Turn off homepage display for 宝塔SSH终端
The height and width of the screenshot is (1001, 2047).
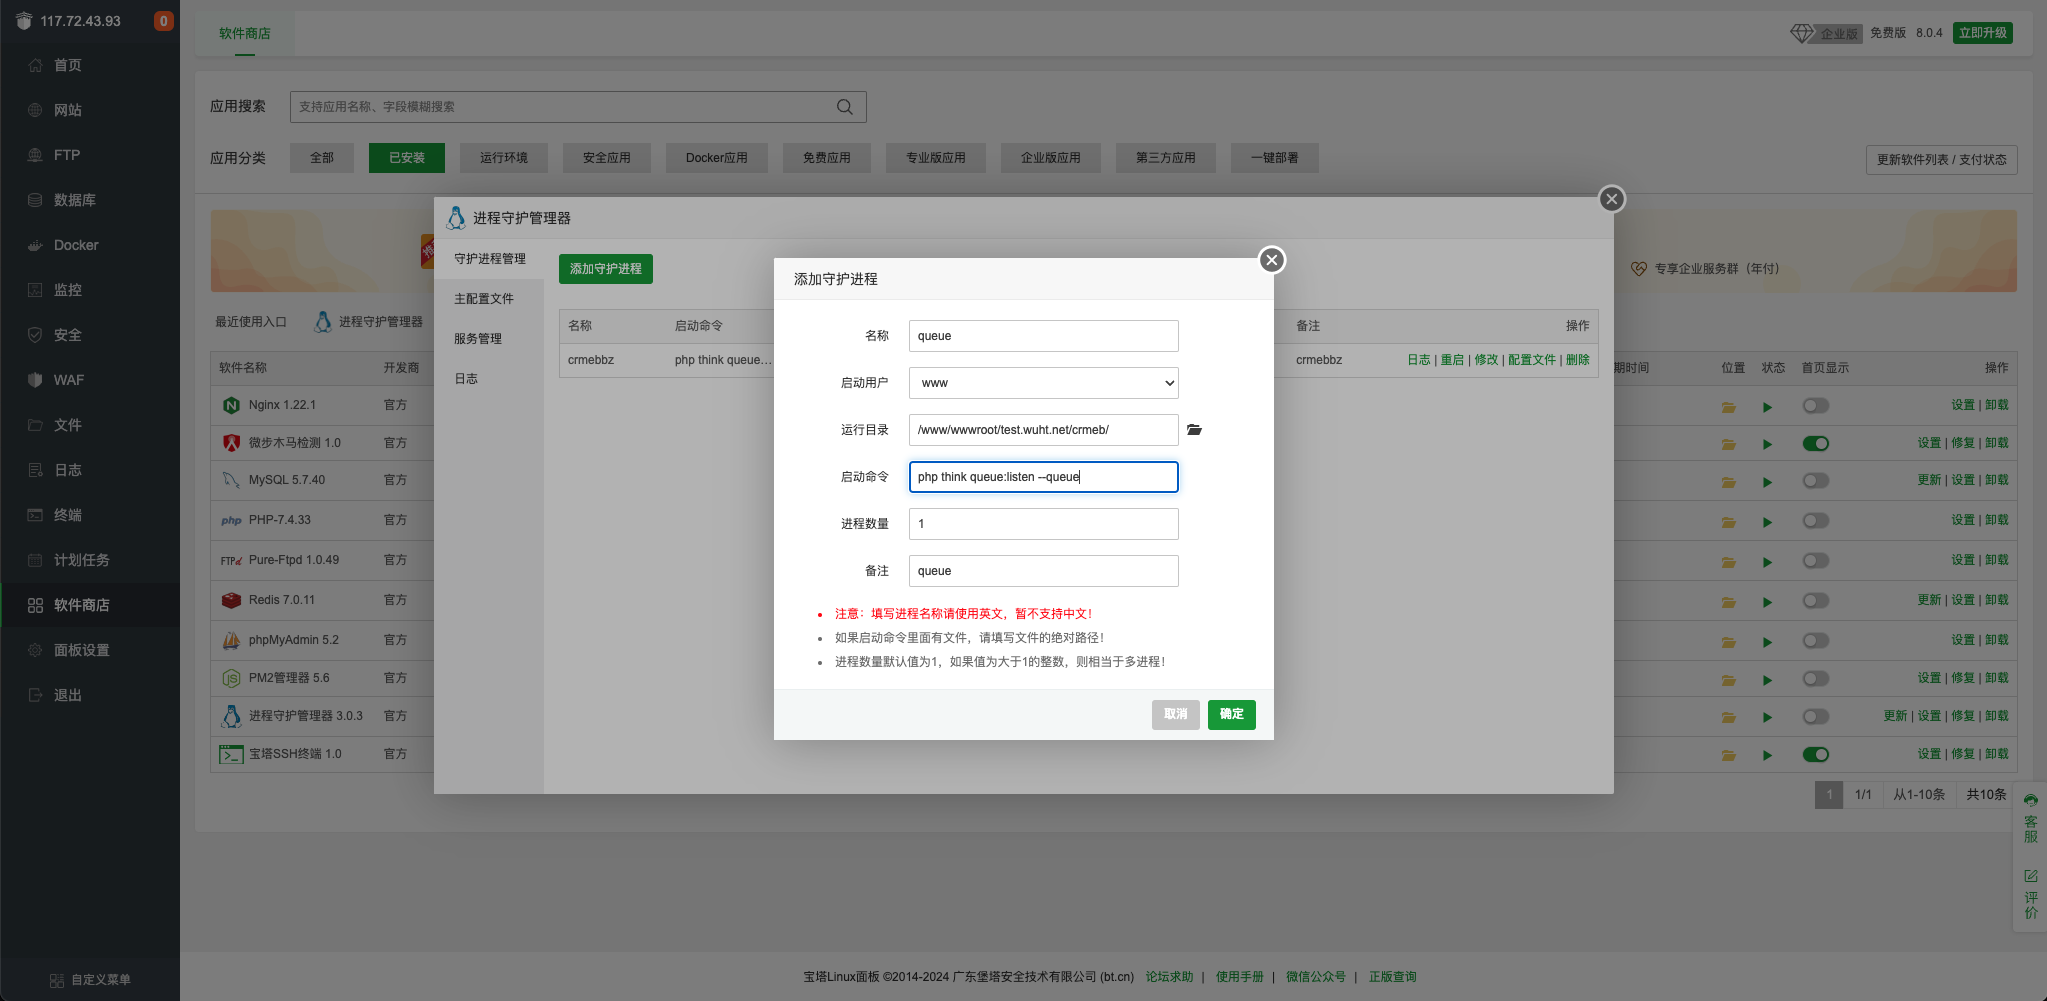1815,754
